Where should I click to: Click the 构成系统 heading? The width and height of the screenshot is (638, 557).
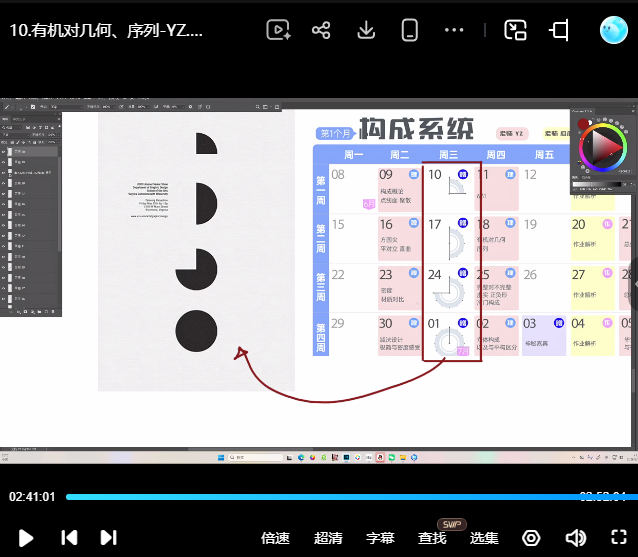click(x=417, y=129)
